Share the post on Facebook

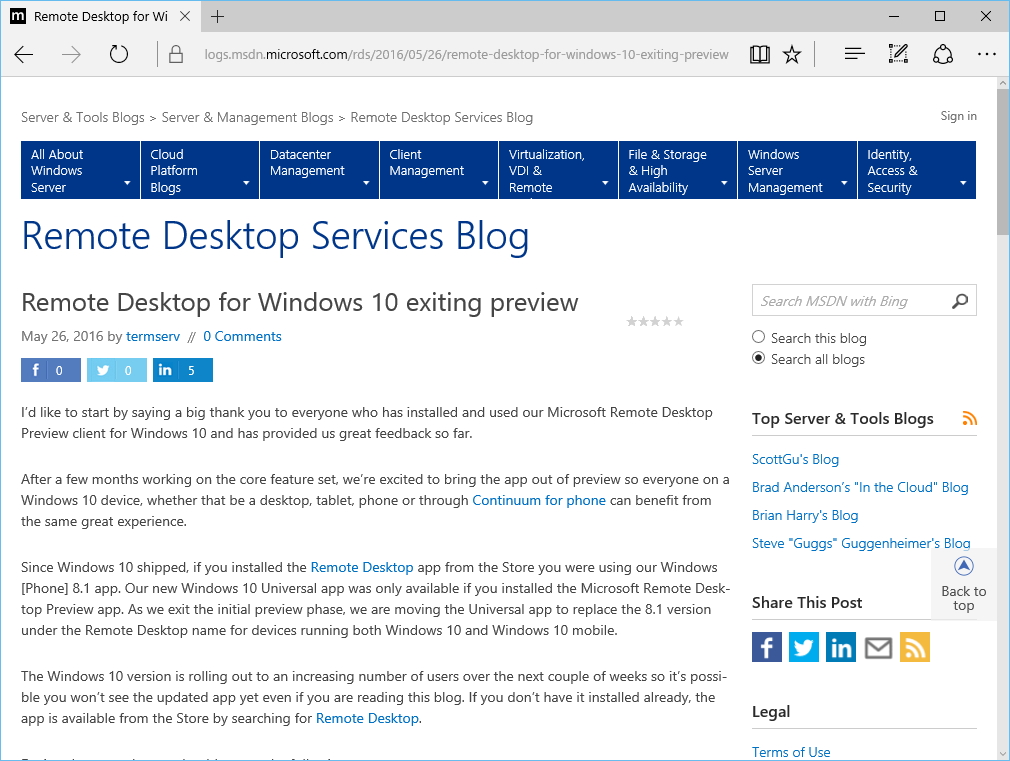[x=766, y=647]
